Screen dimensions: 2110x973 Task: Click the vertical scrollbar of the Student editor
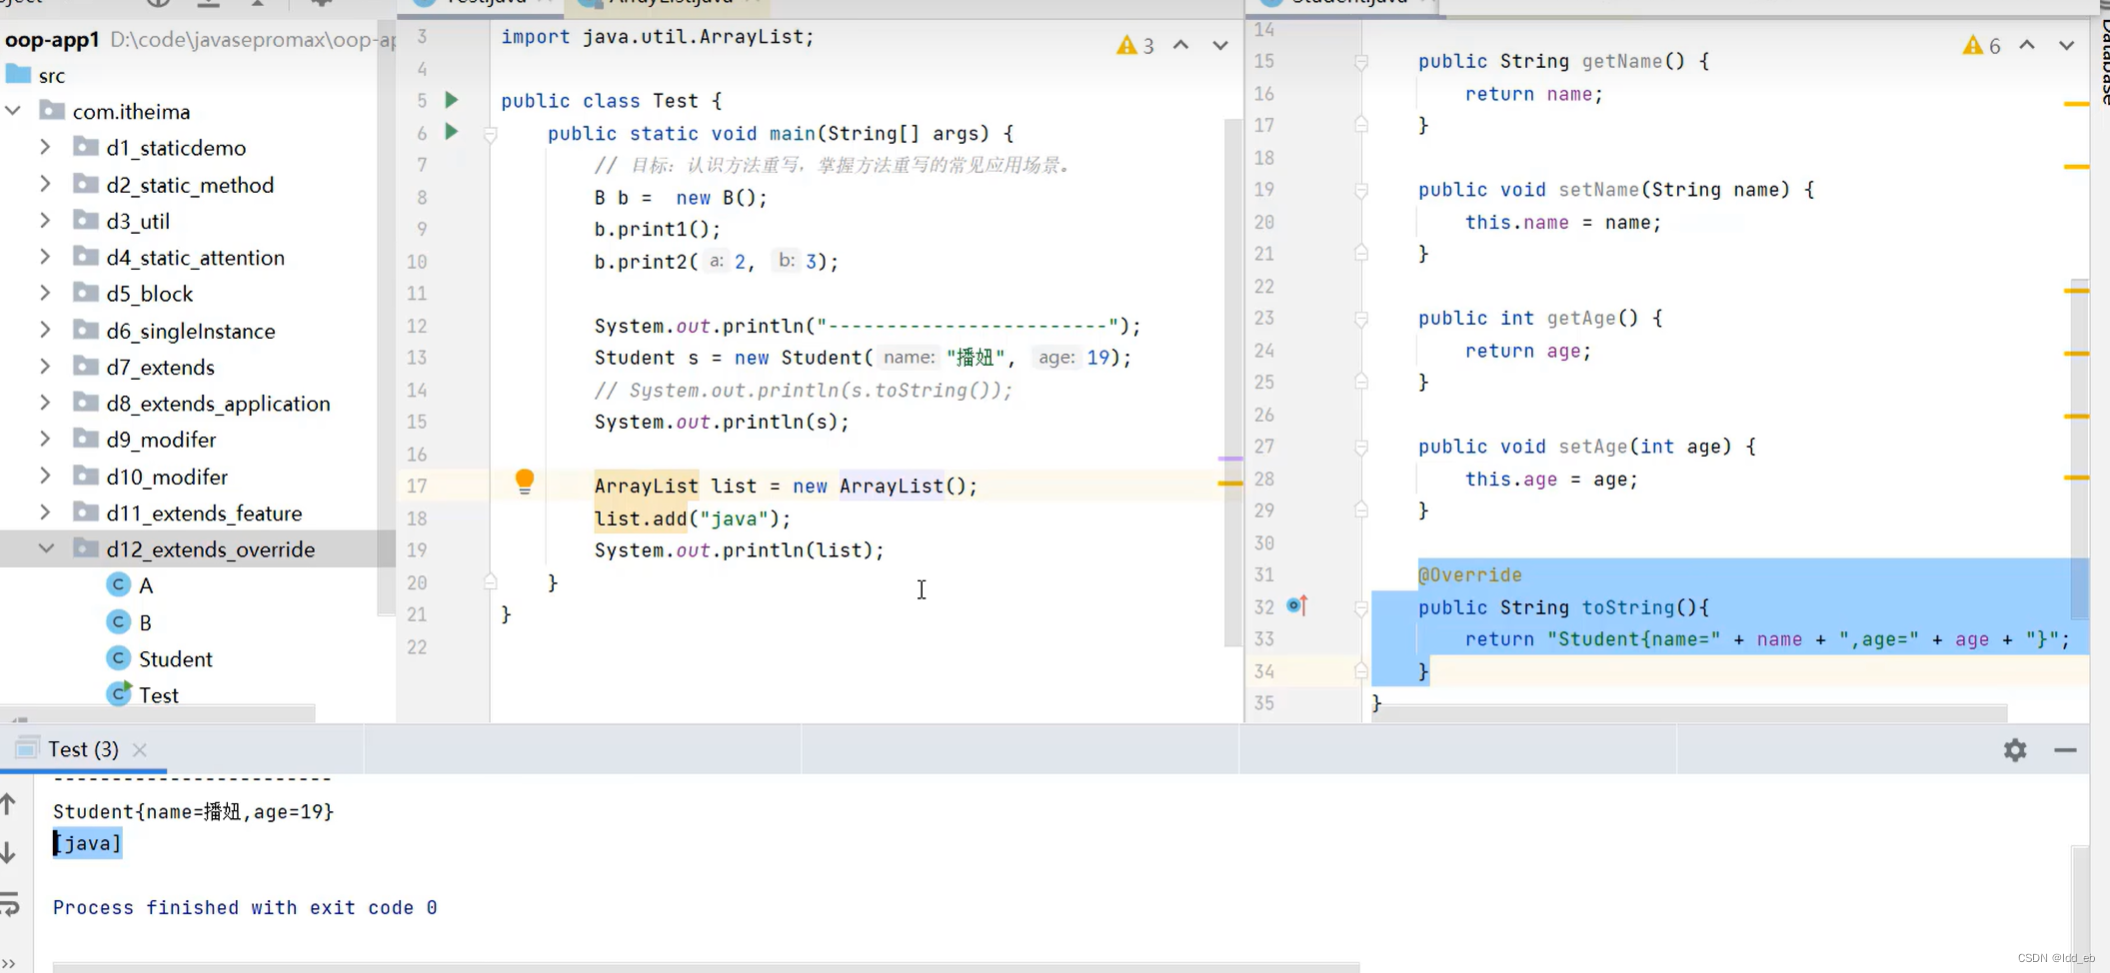pyautogui.click(x=2079, y=450)
